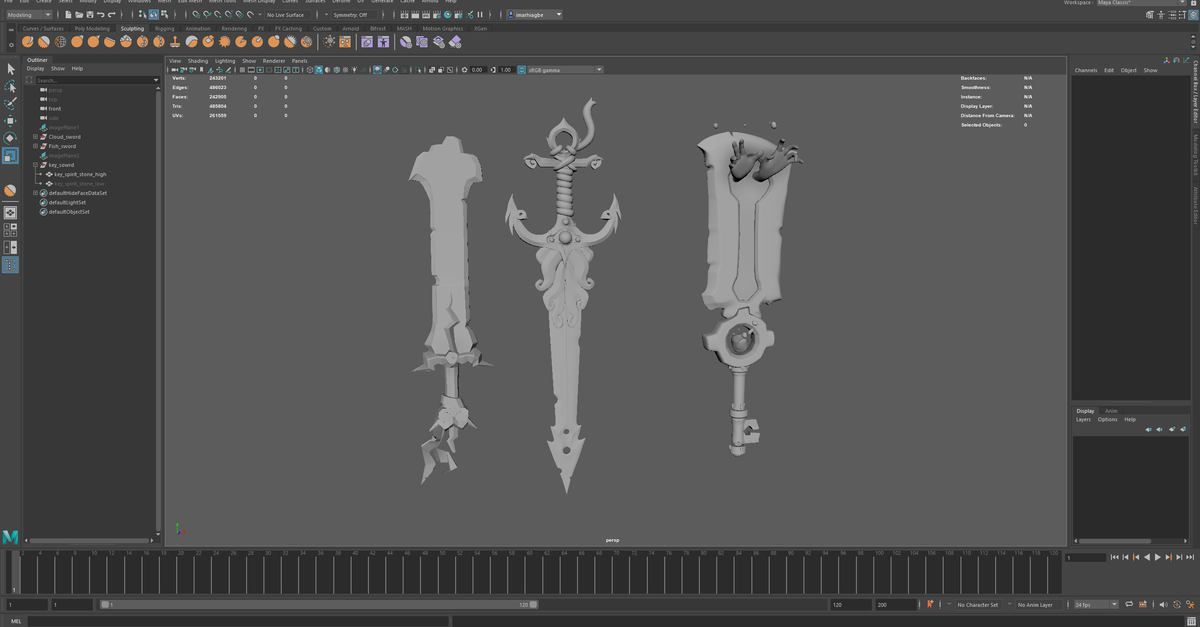Viewport: 1200px width, 627px height.
Task: Select the Select tool arrow in the toolbox
Action: 11,69
